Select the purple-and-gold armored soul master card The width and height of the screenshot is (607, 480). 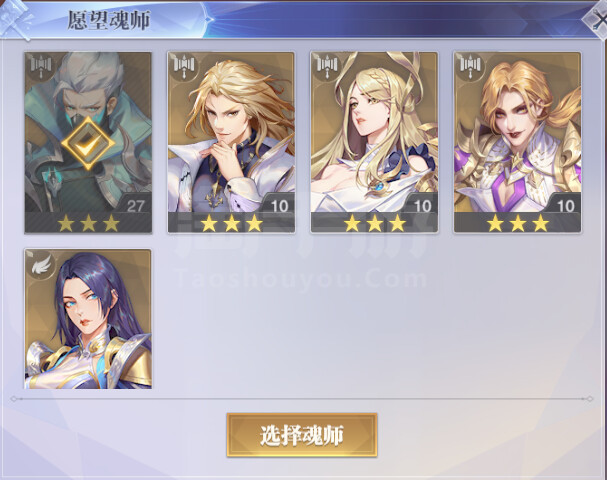(518, 142)
